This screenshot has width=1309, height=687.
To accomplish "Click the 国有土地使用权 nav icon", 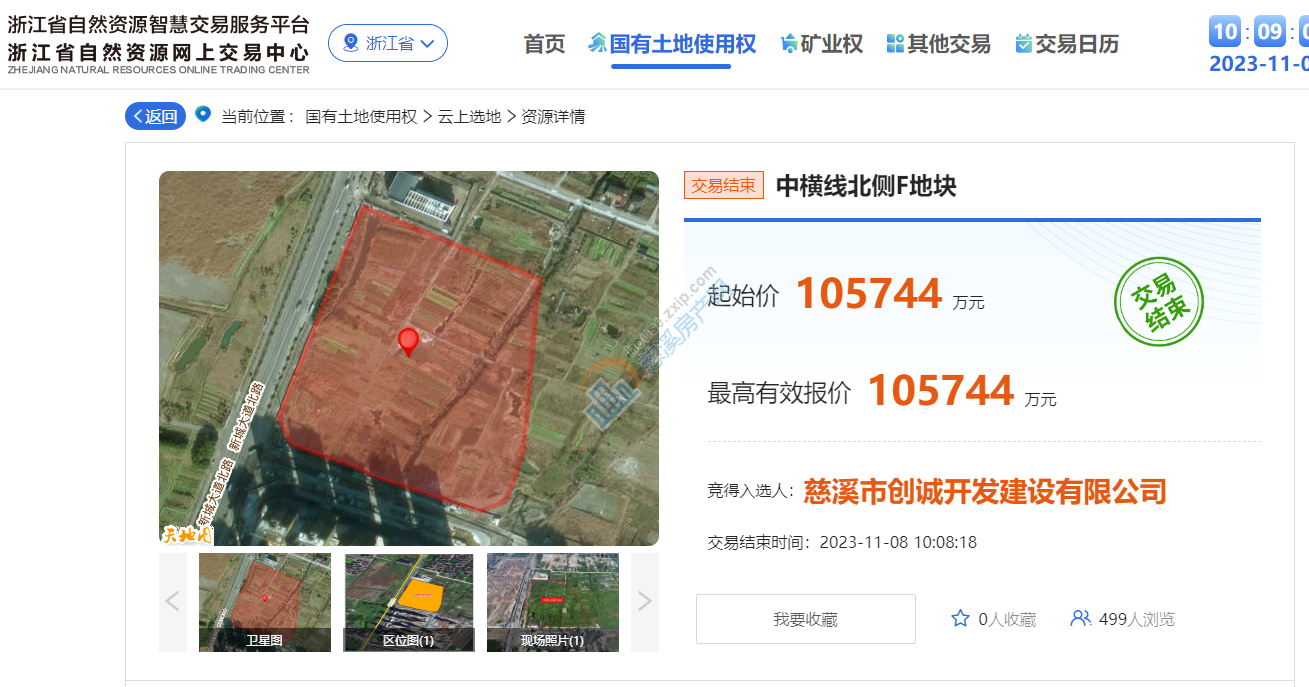I will pyautogui.click(x=598, y=44).
